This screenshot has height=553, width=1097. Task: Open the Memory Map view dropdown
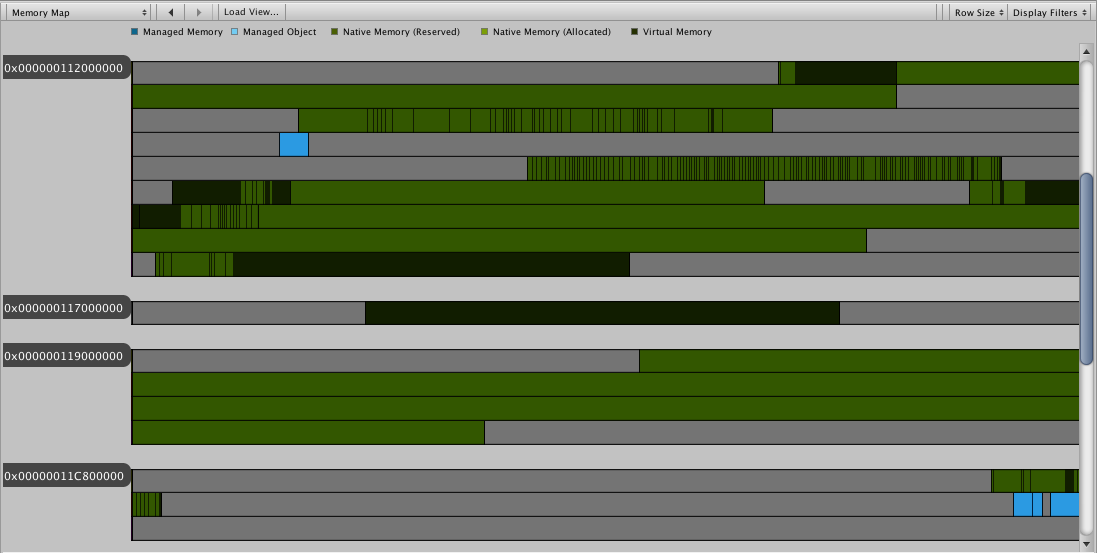point(79,12)
